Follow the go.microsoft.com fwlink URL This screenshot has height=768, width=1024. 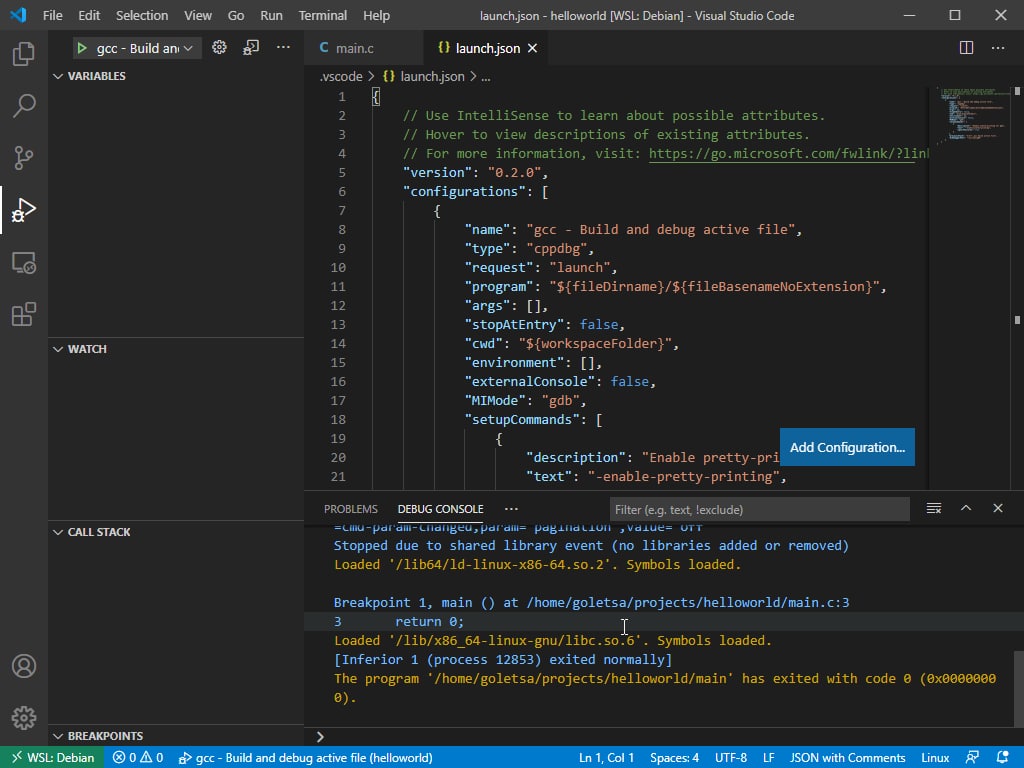788,153
